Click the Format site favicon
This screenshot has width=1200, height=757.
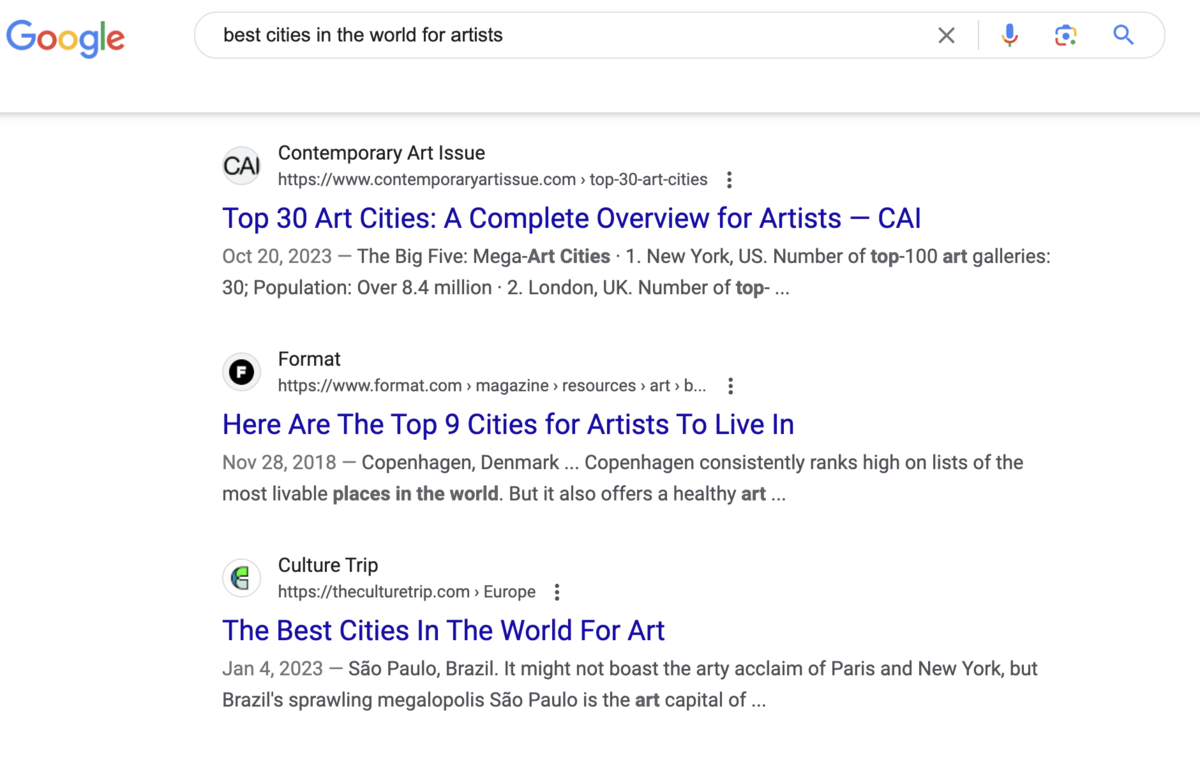[241, 372]
